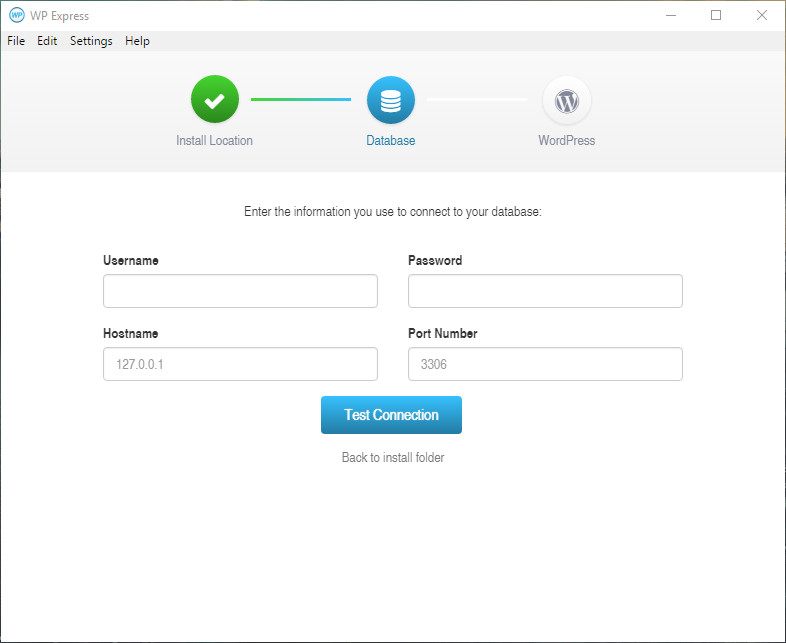Select the blue Database step icon
Screen dimensions: 786x643
click(390, 100)
